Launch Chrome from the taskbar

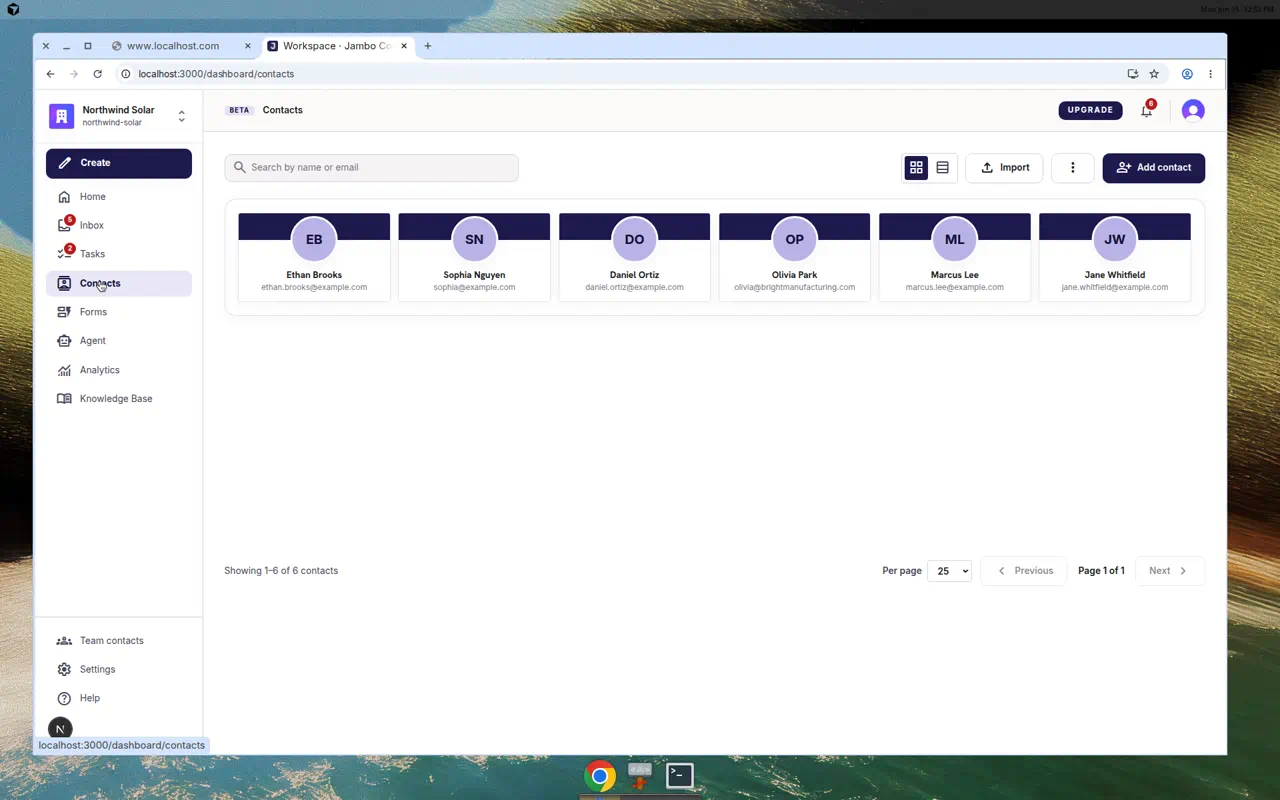coord(600,776)
